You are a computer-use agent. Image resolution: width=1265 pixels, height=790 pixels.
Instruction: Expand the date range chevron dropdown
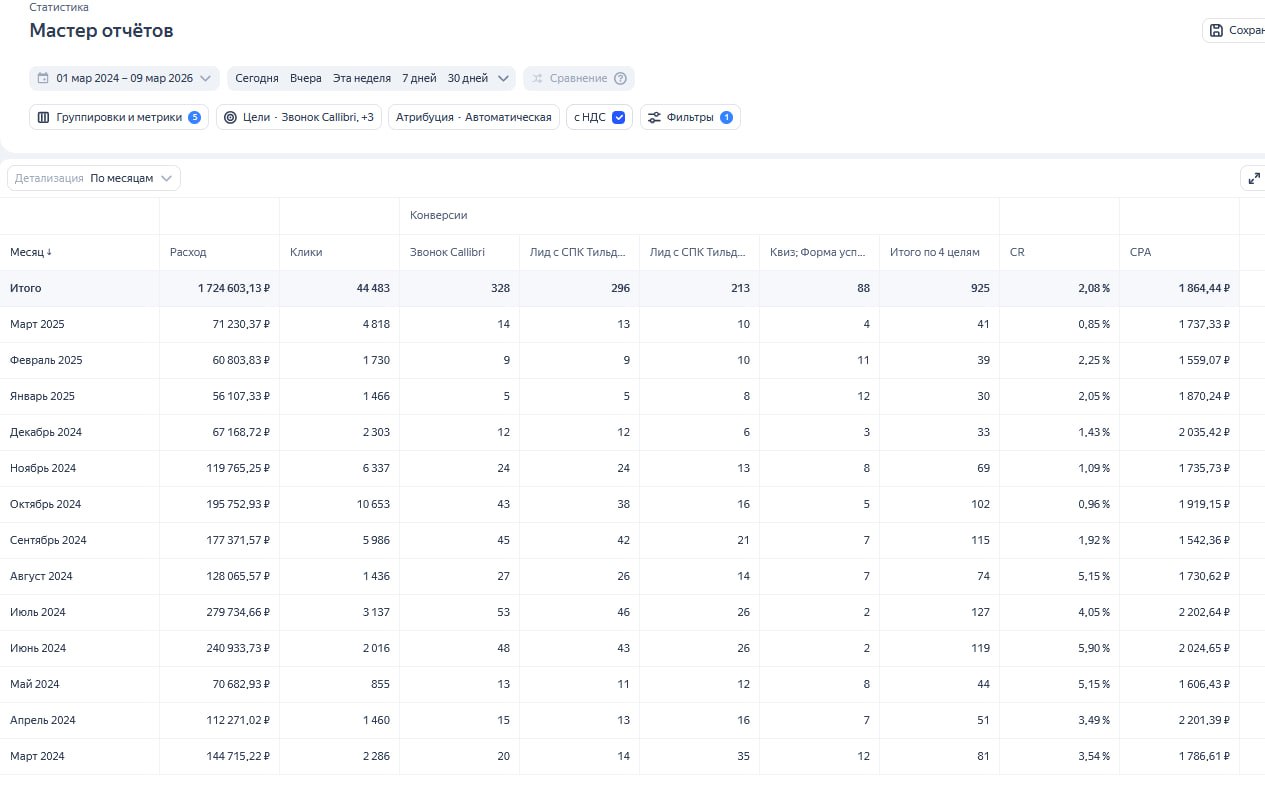206,78
